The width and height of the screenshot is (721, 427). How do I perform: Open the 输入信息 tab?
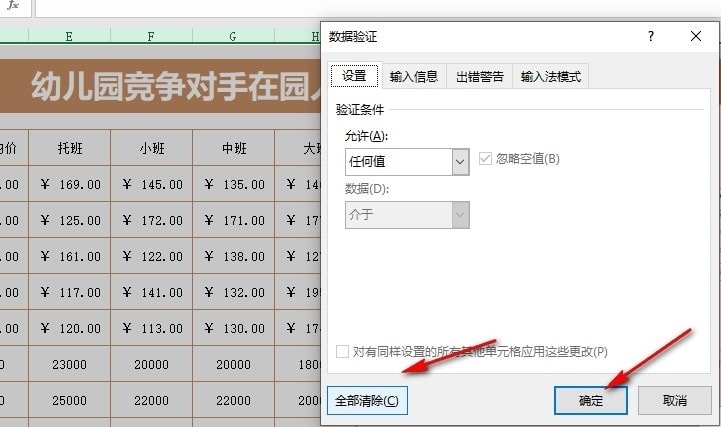[x=414, y=76]
